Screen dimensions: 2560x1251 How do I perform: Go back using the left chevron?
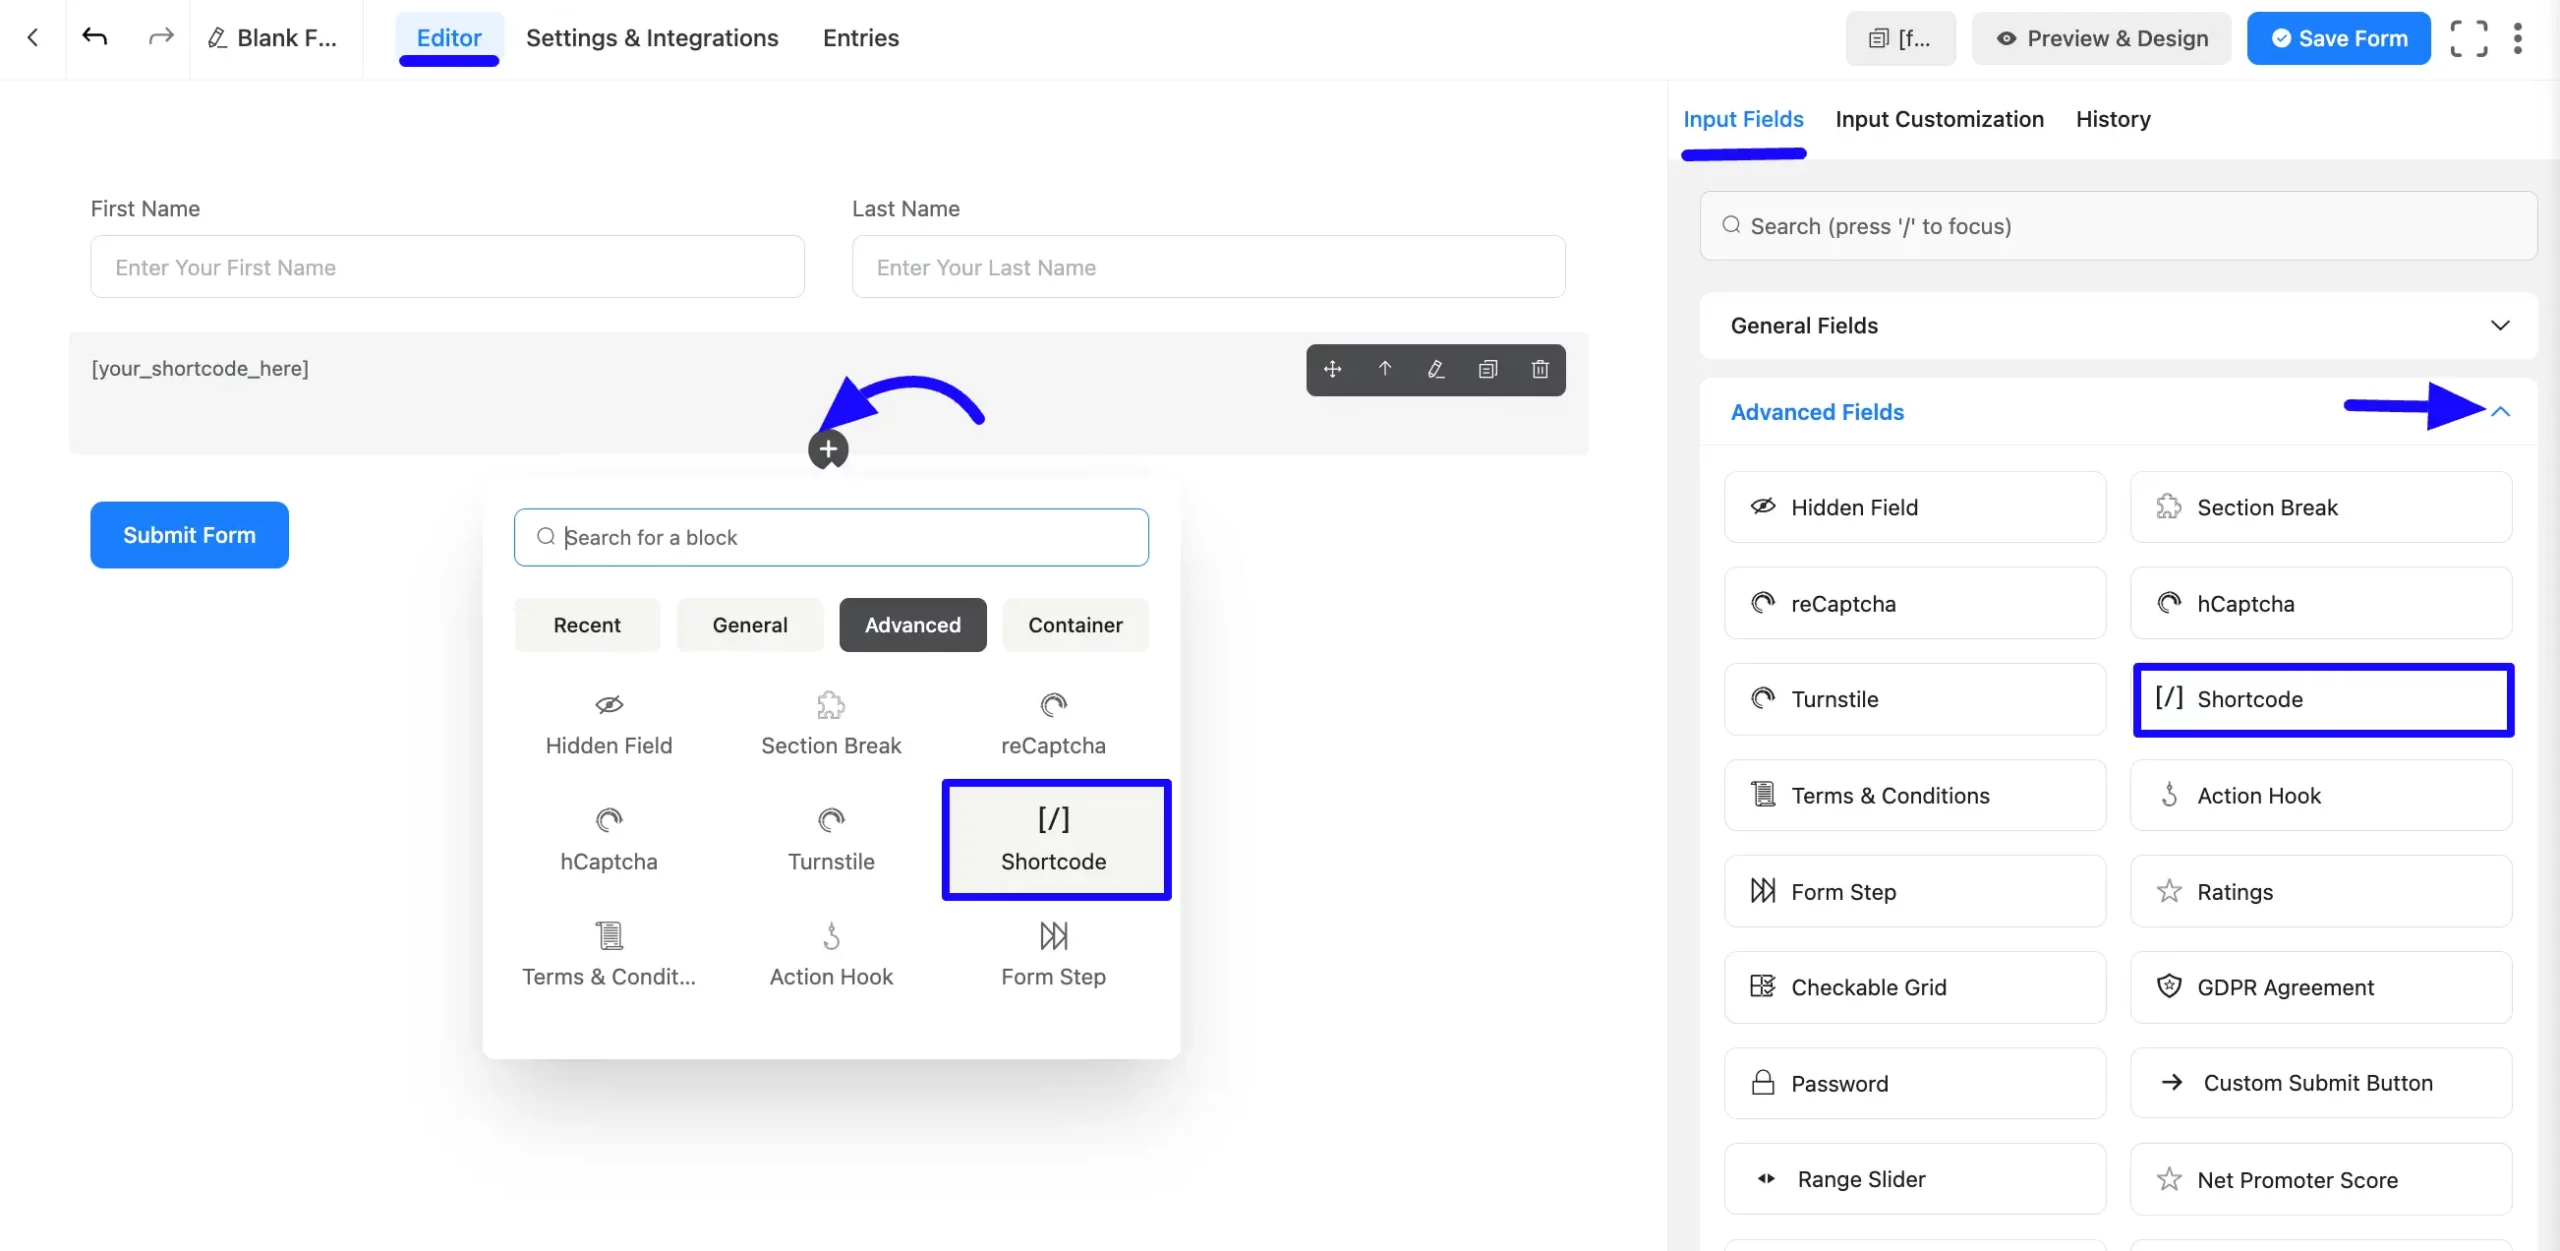tap(32, 37)
